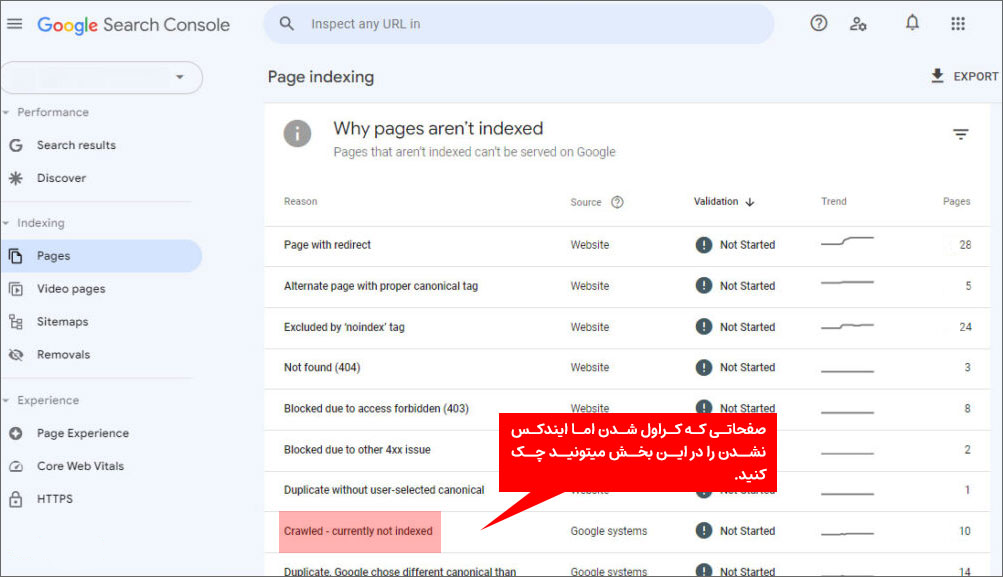Click the Reason column header
This screenshot has width=1003, height=577.
(301, 202)
